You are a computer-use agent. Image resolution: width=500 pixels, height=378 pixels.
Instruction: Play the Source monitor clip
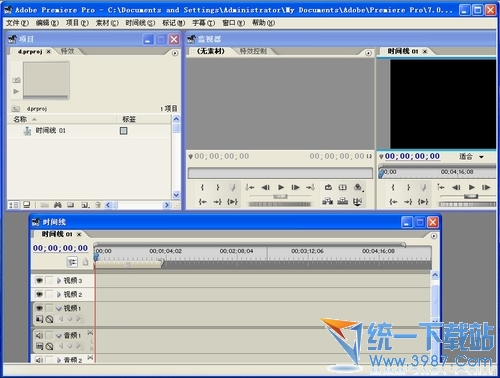(281, 187)
